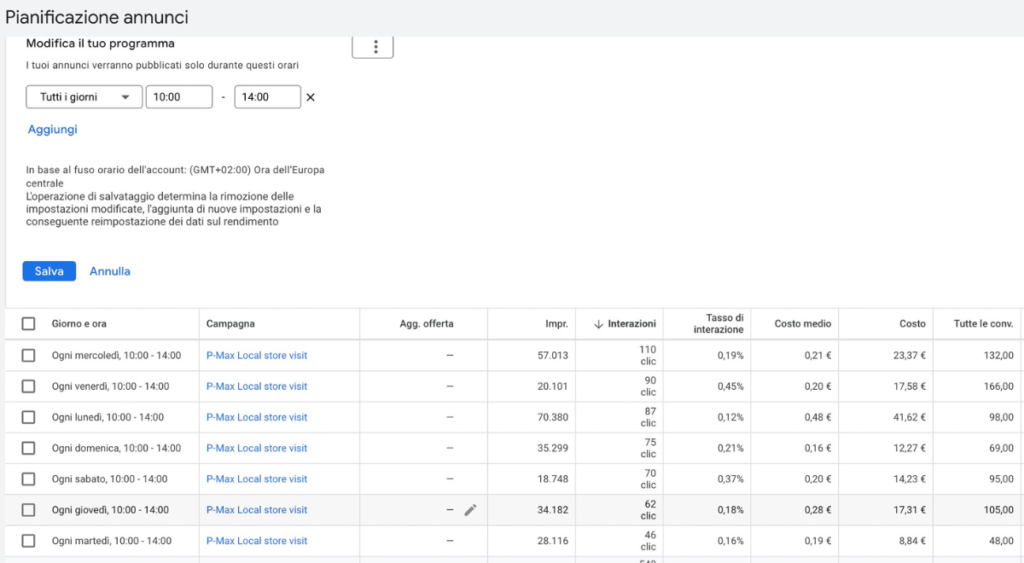Open the three-dot more options menu
The width and height of the screenshot is (1024, 563).
[373, 47]
